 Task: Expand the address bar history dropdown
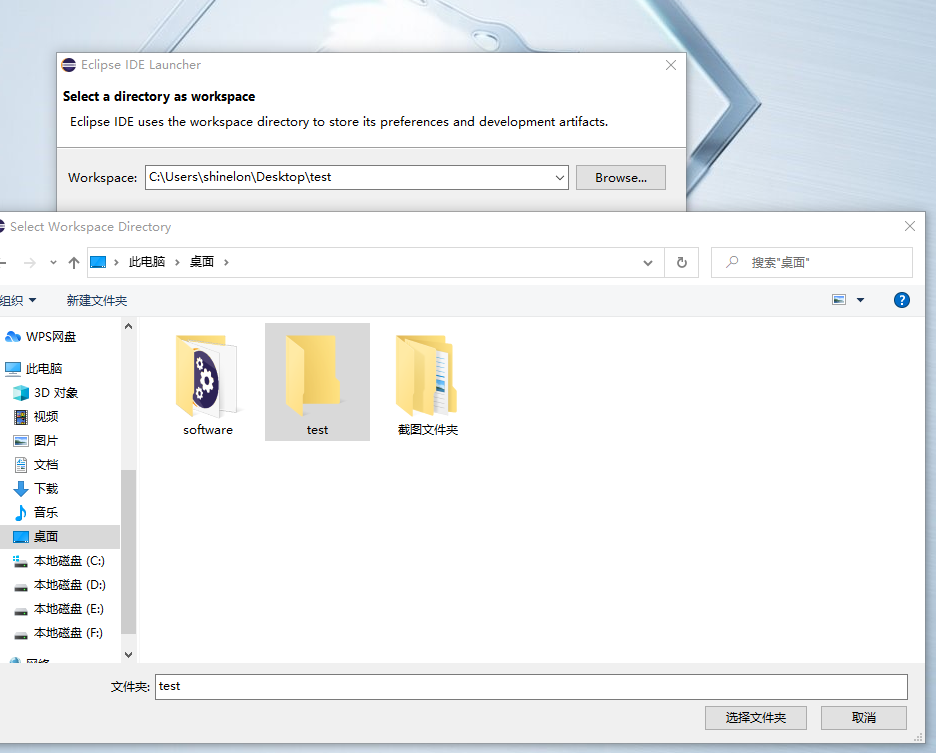point(648,262)
